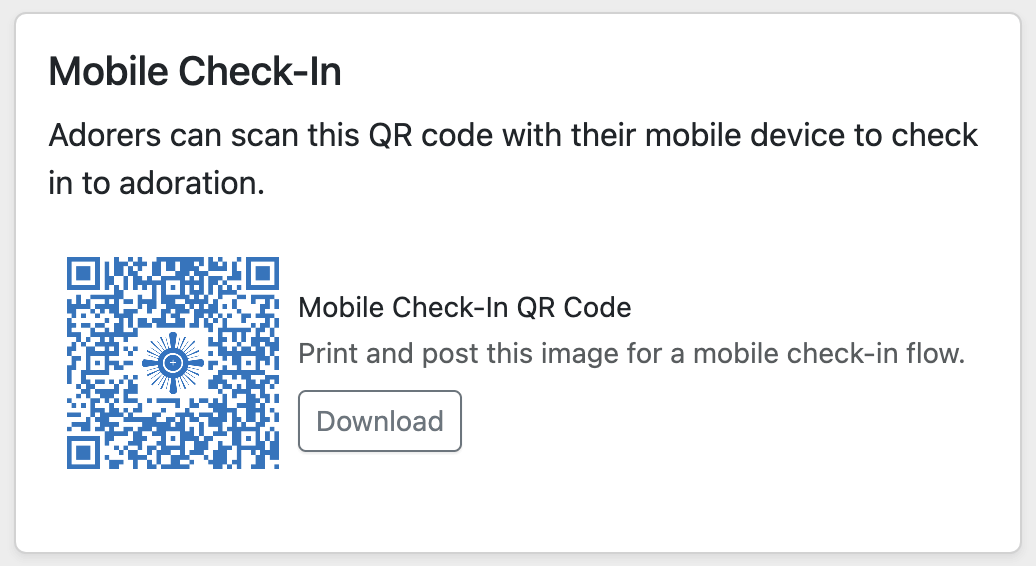Viewport: 1036px width, 566px height.
Task: Click the Download button
Action: [380, 421]
